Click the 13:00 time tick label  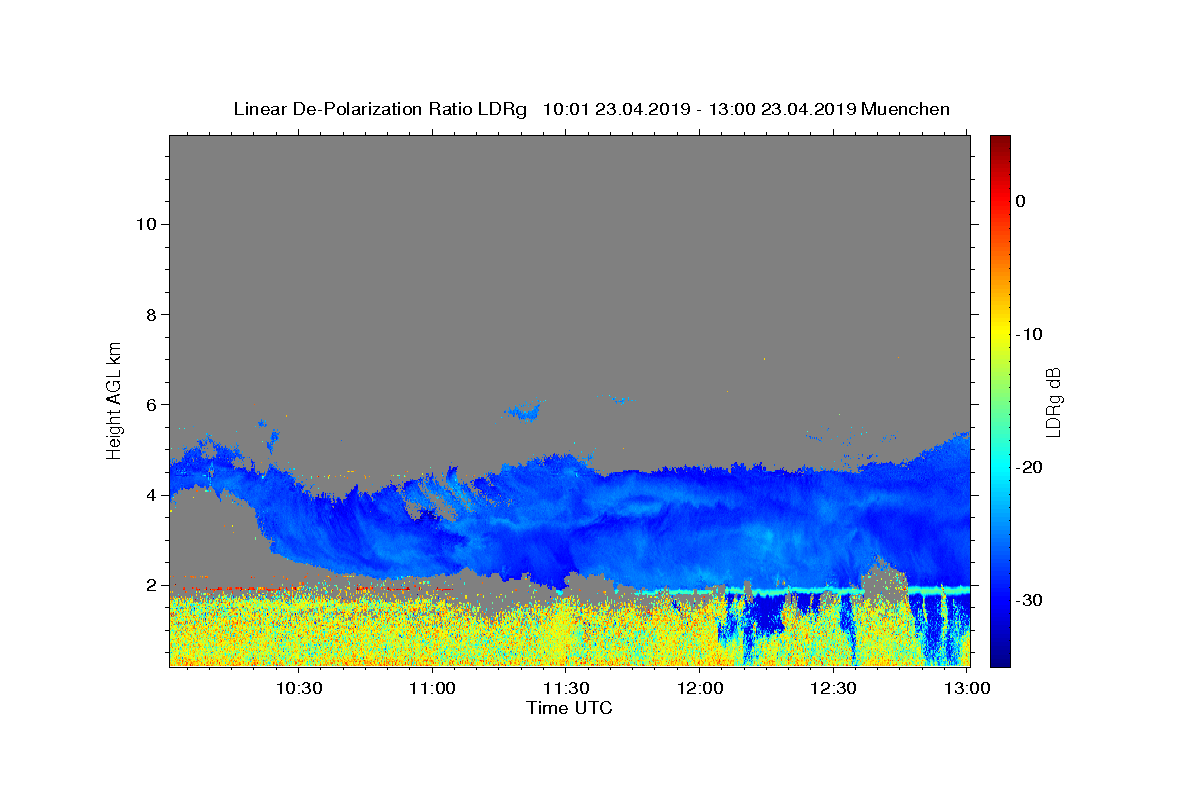tap(967, 688)
